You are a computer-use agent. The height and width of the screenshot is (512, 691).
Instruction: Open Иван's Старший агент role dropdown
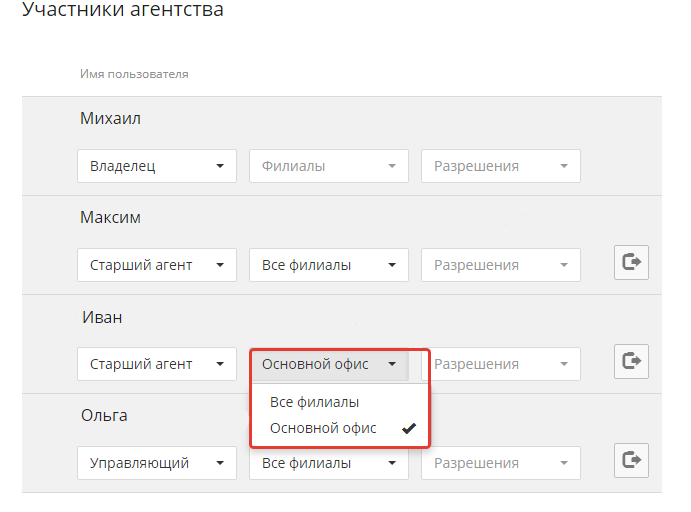tap(156, 364)
